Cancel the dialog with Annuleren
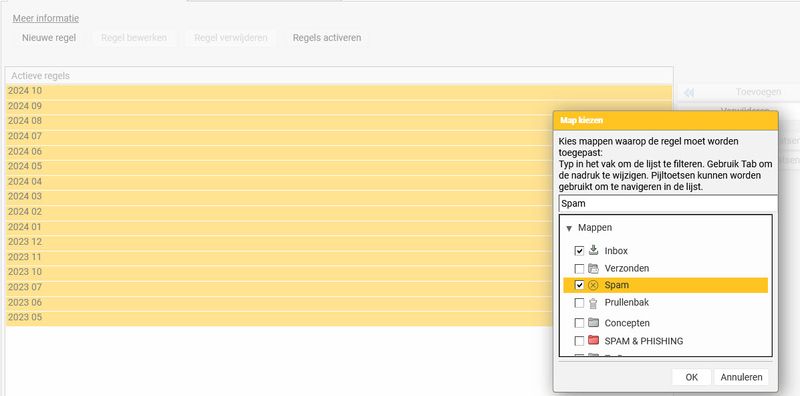800x396 pixels. point(741,377)
